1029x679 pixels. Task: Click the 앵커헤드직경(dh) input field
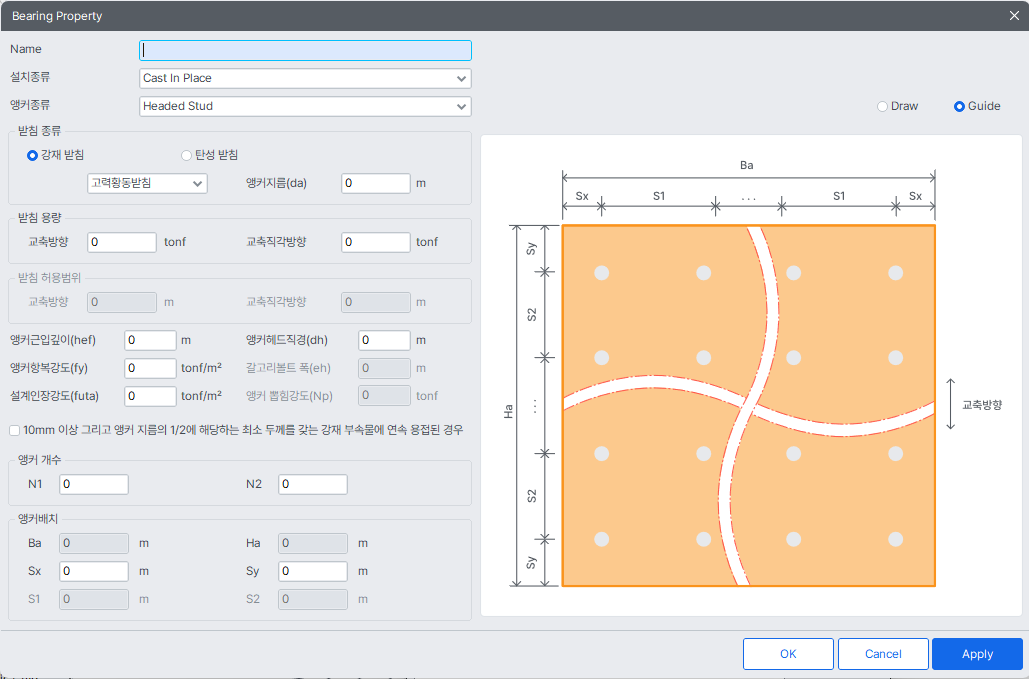tap(384, 340)
